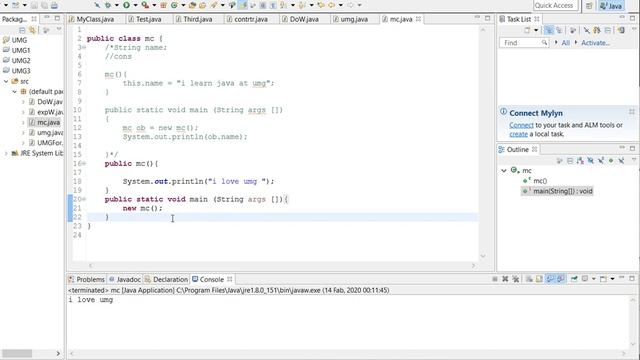Toggle Hide Local Types in Outline toolbar
This screenshot has width=640, height=360.
[x=621, y=160]
